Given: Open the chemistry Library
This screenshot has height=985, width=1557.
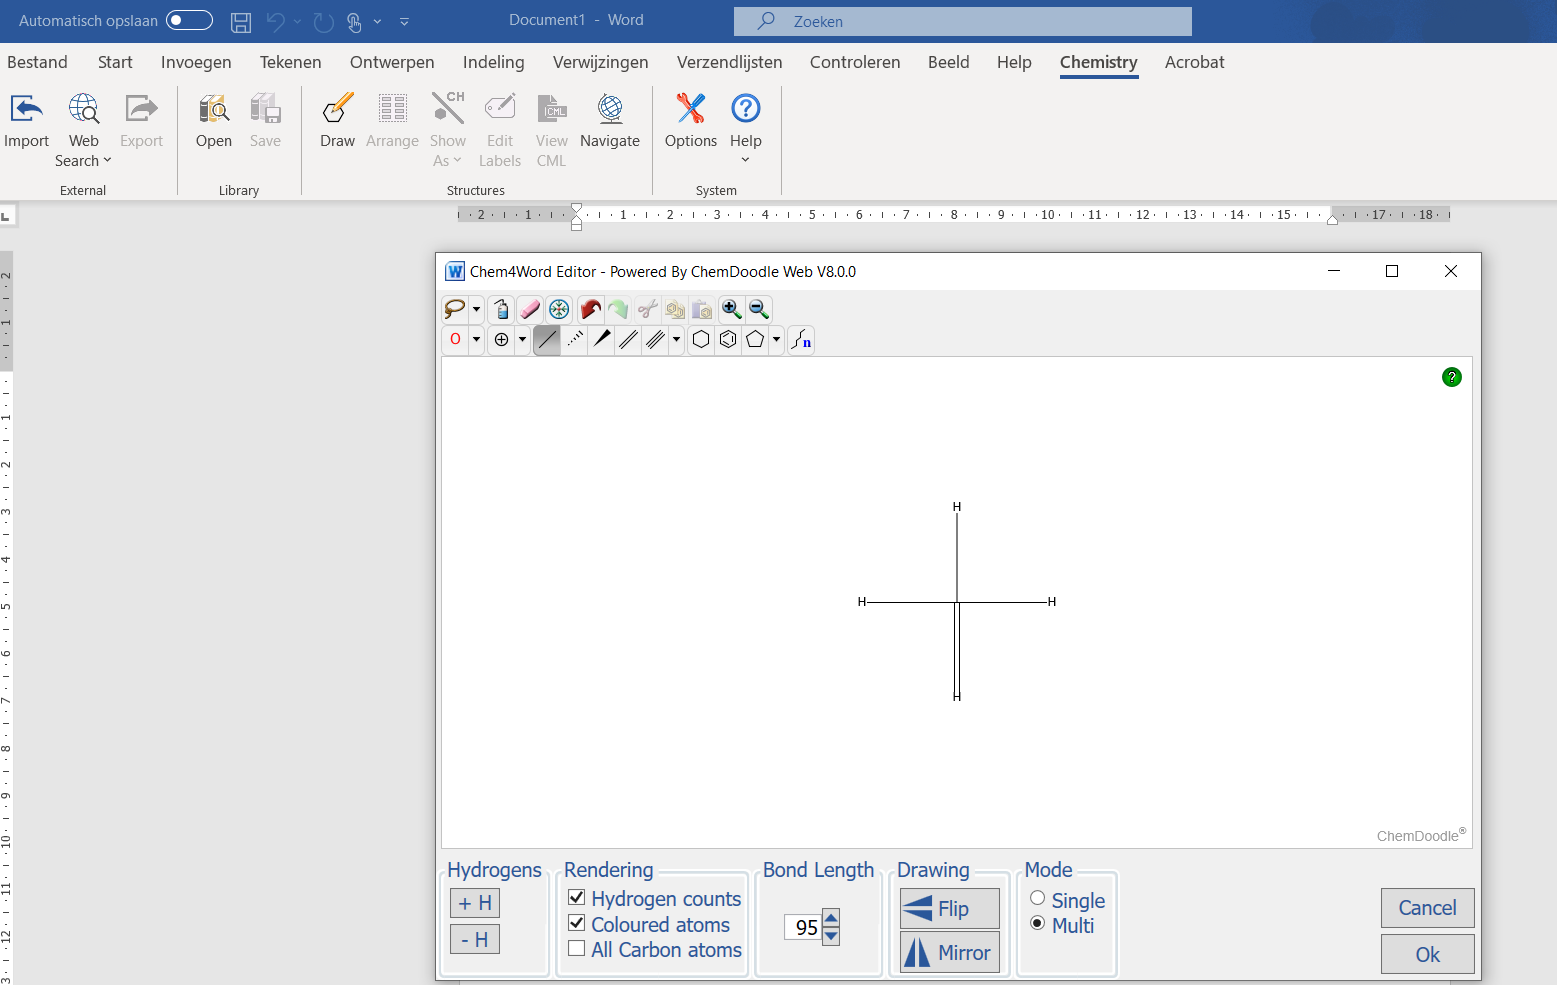Looking at the screenshot, I should 214,121.
